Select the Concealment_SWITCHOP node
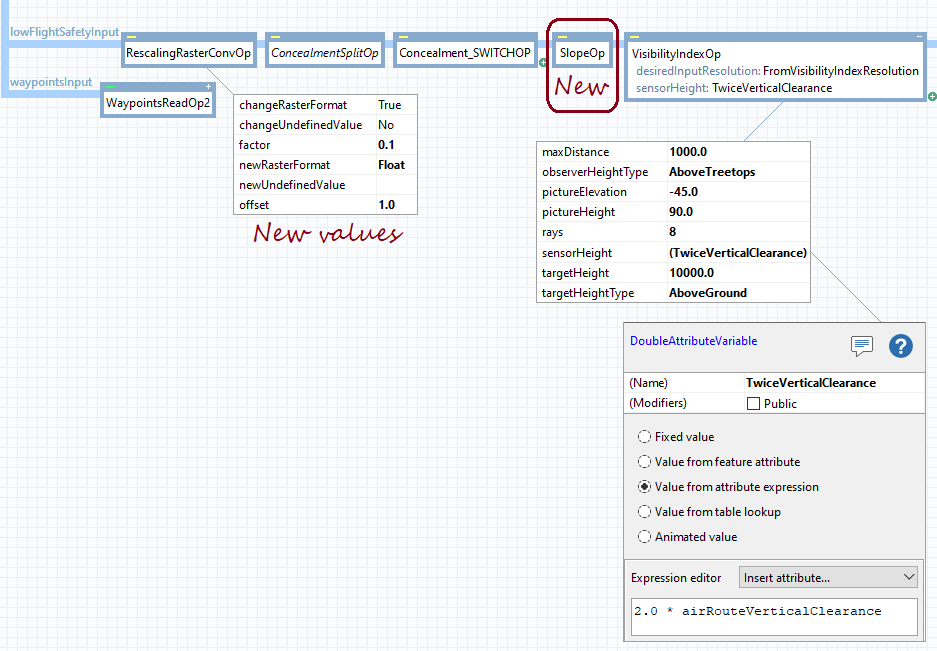Screen dimensions: 937x651 465,53
